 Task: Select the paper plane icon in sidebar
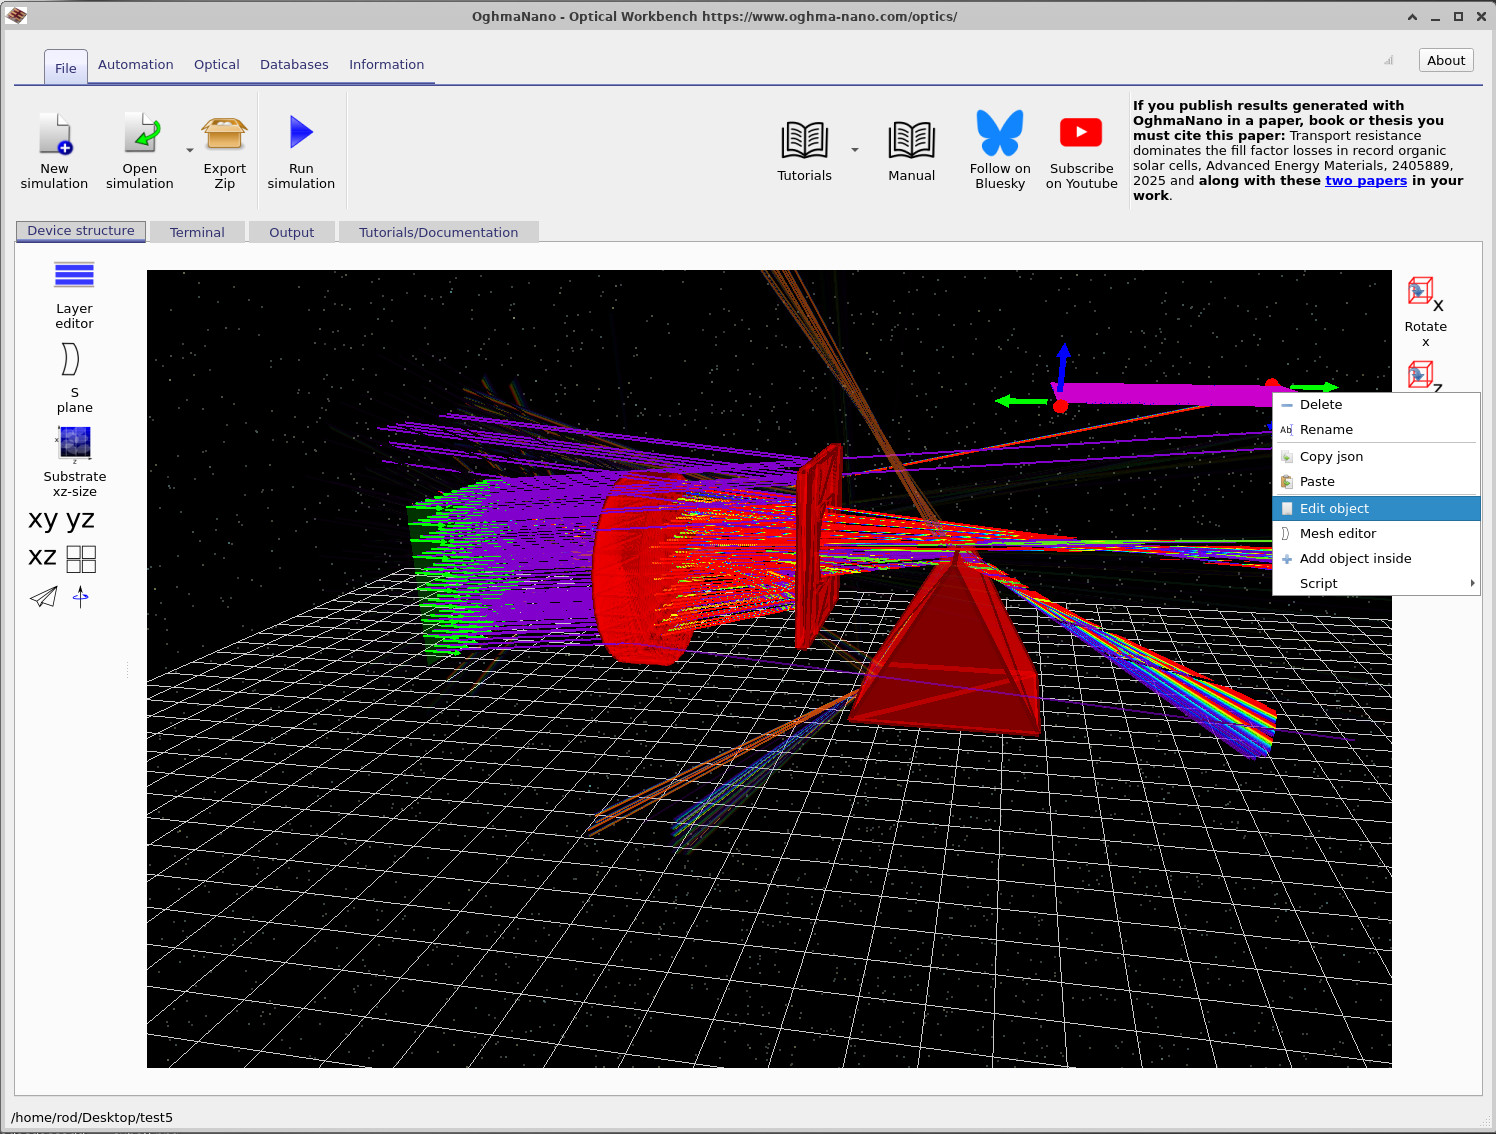tap(43, 597)
